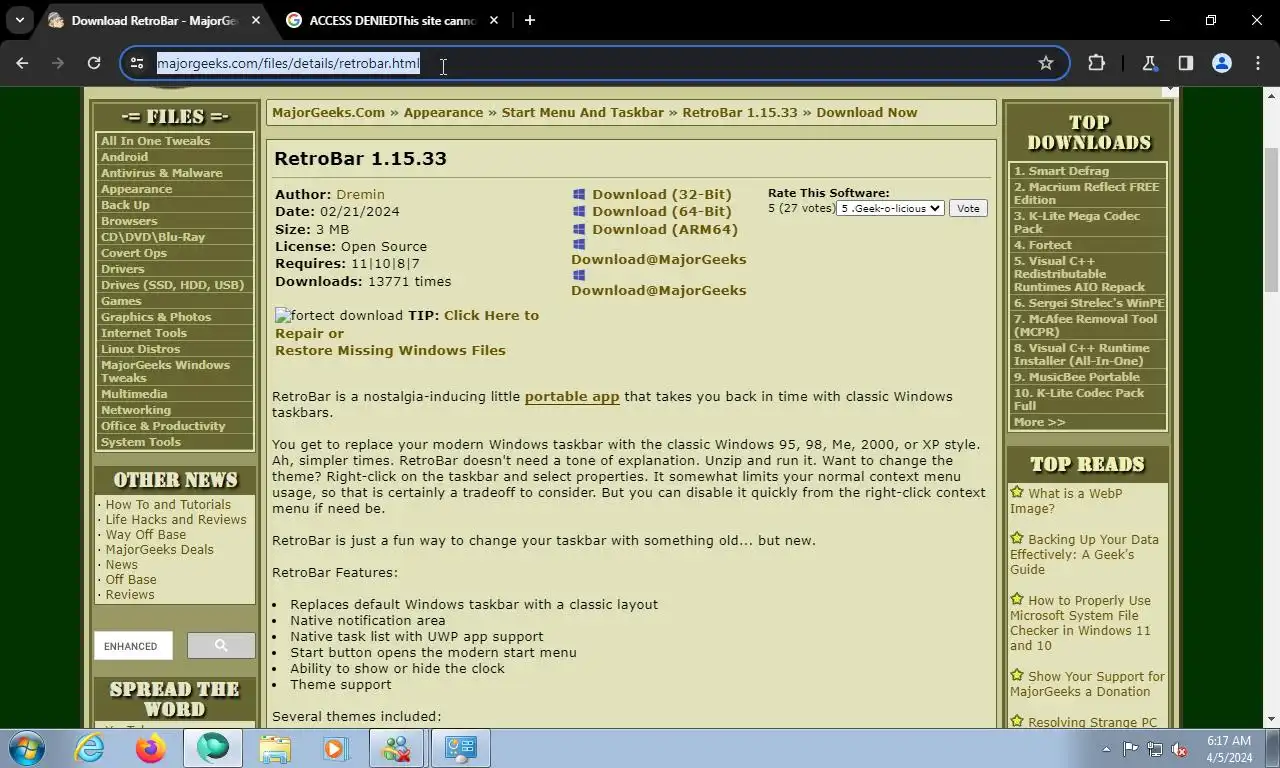This screenshot has height=768, width=1280.
Task: Select the Download RetroBar tab
Action: coord(154,20)
